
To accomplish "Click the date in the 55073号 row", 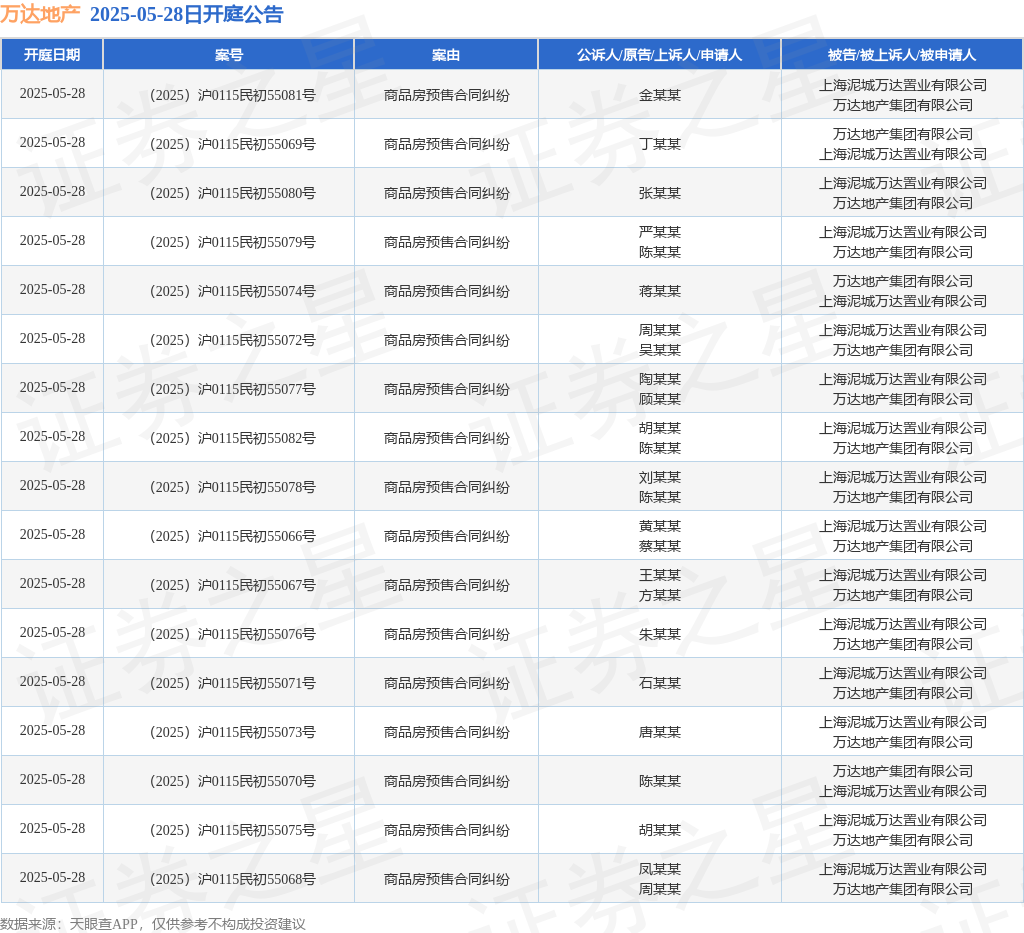I will 52,730.
